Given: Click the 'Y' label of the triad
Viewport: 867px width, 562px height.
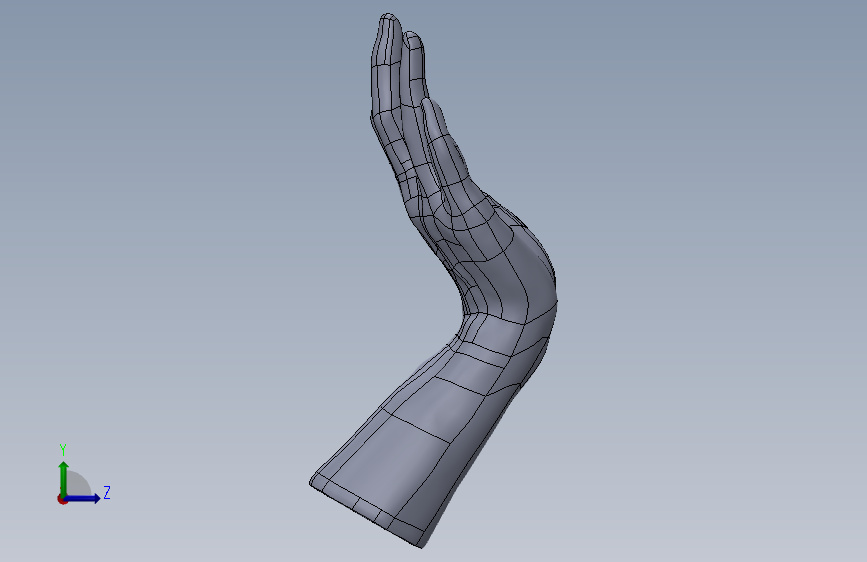Looking at the screenshot, I should 63,450.
